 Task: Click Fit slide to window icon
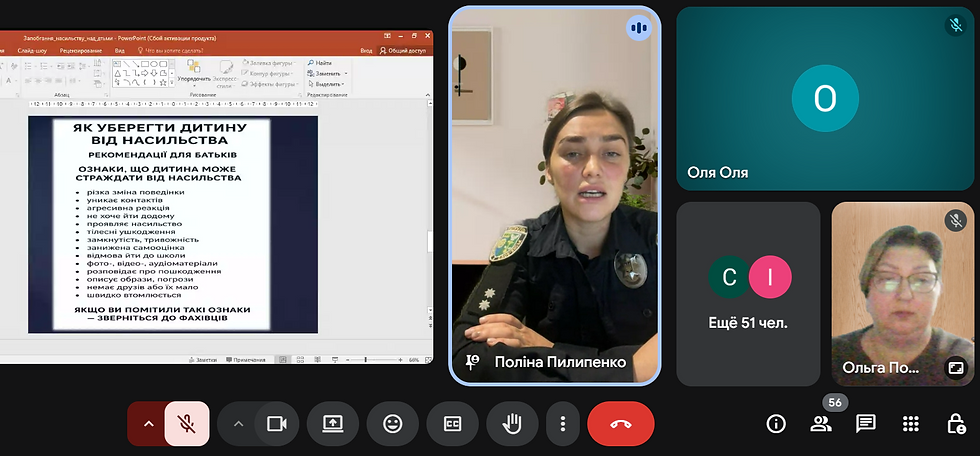pos(428,360)
